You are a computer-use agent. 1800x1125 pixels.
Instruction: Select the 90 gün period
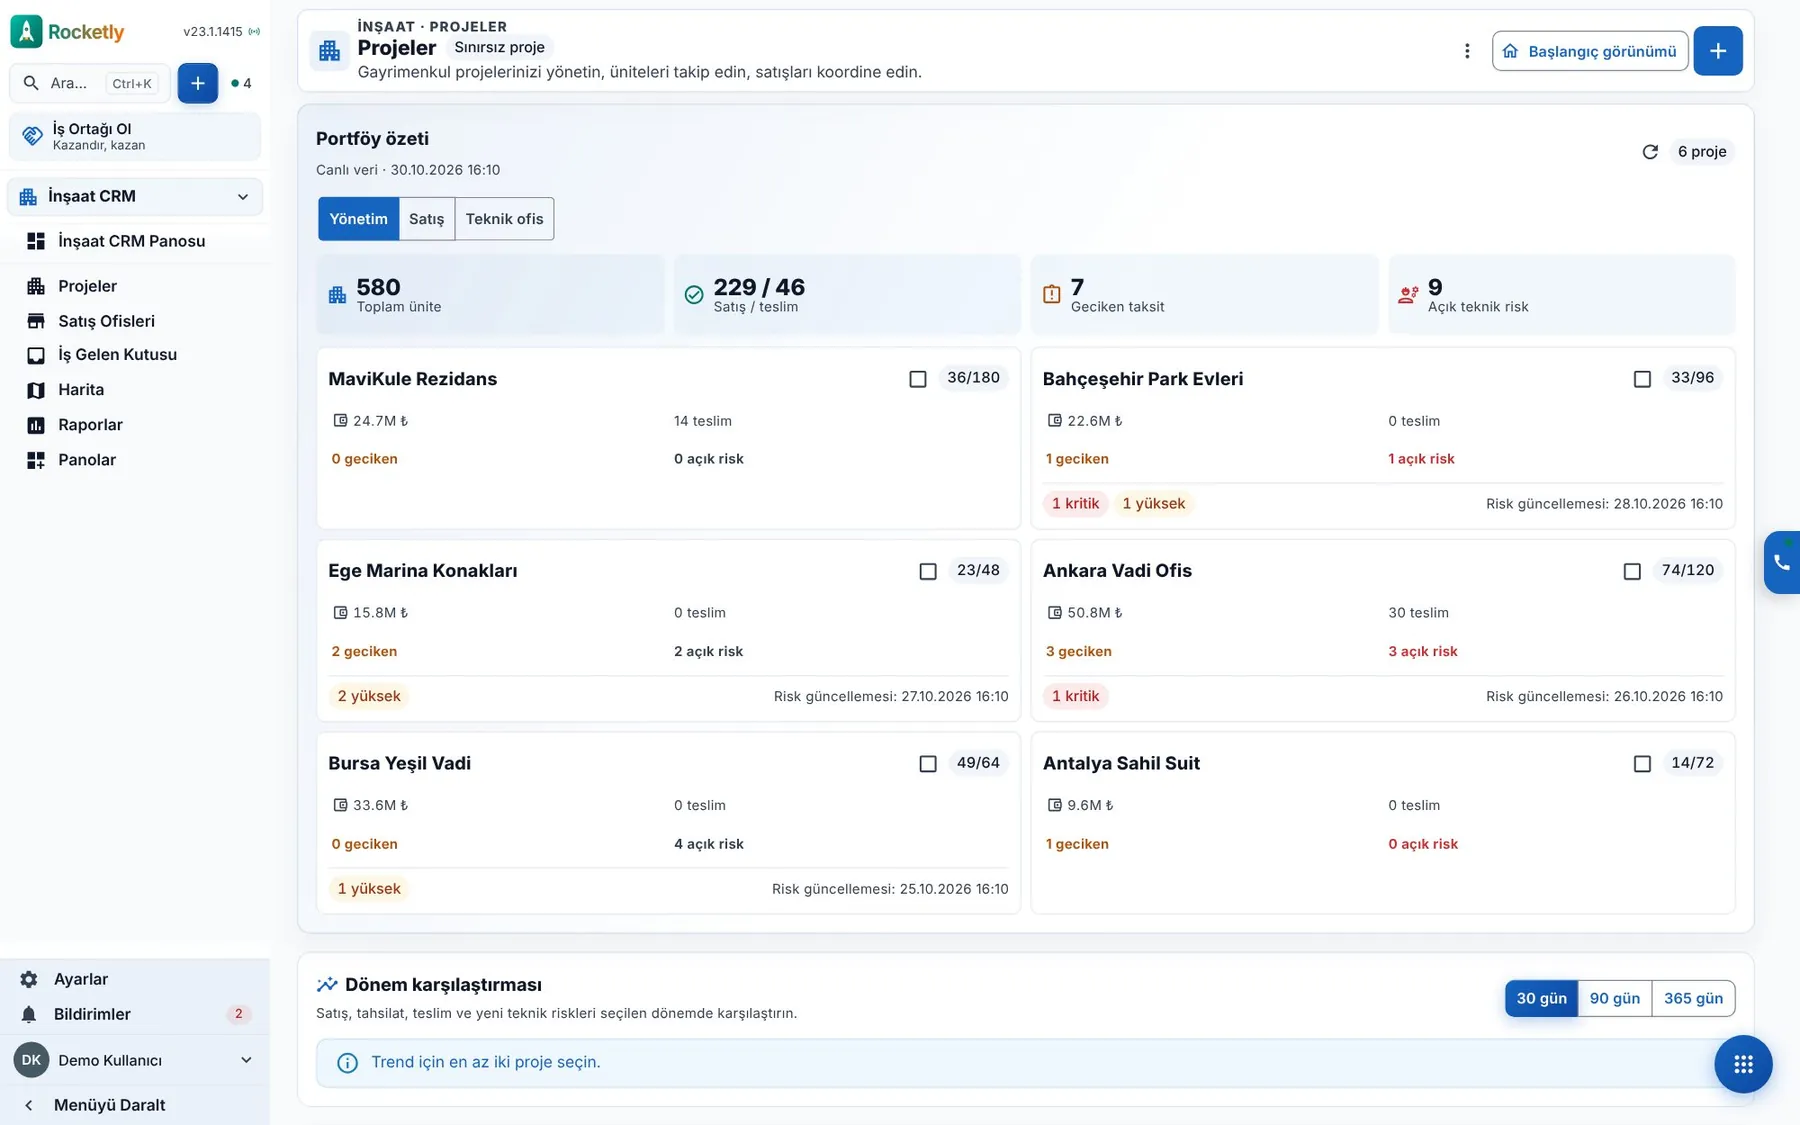[1615, 998]
